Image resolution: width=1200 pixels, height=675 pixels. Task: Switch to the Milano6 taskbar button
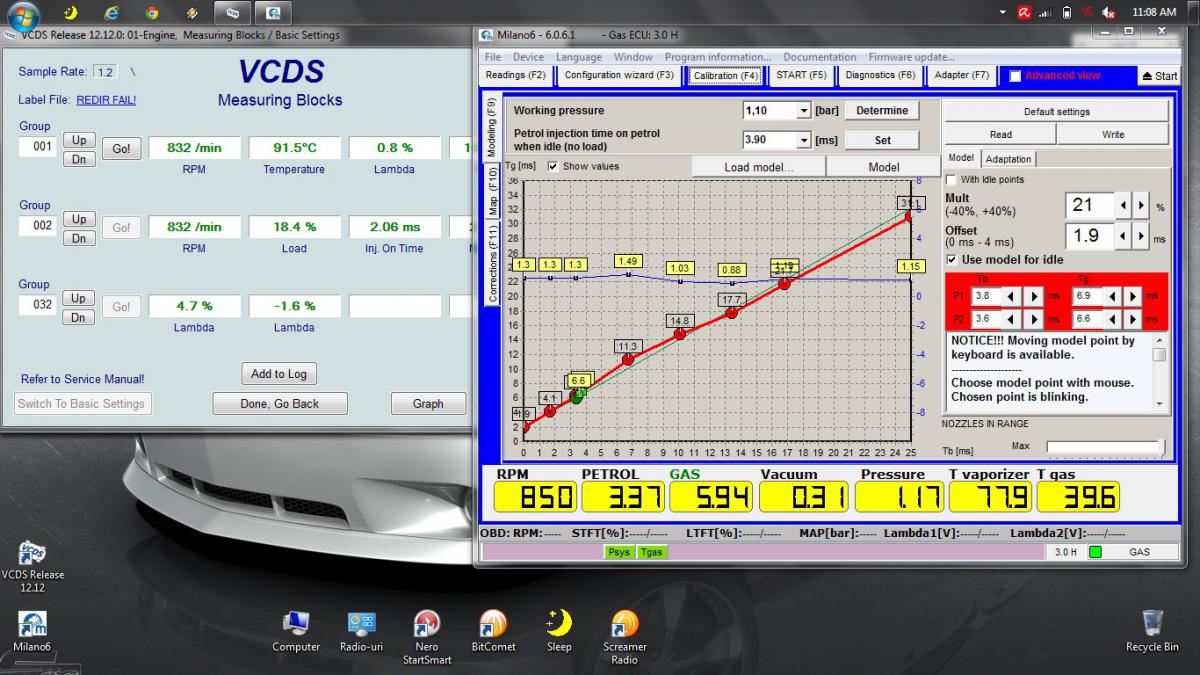click(x=273, y=13)
